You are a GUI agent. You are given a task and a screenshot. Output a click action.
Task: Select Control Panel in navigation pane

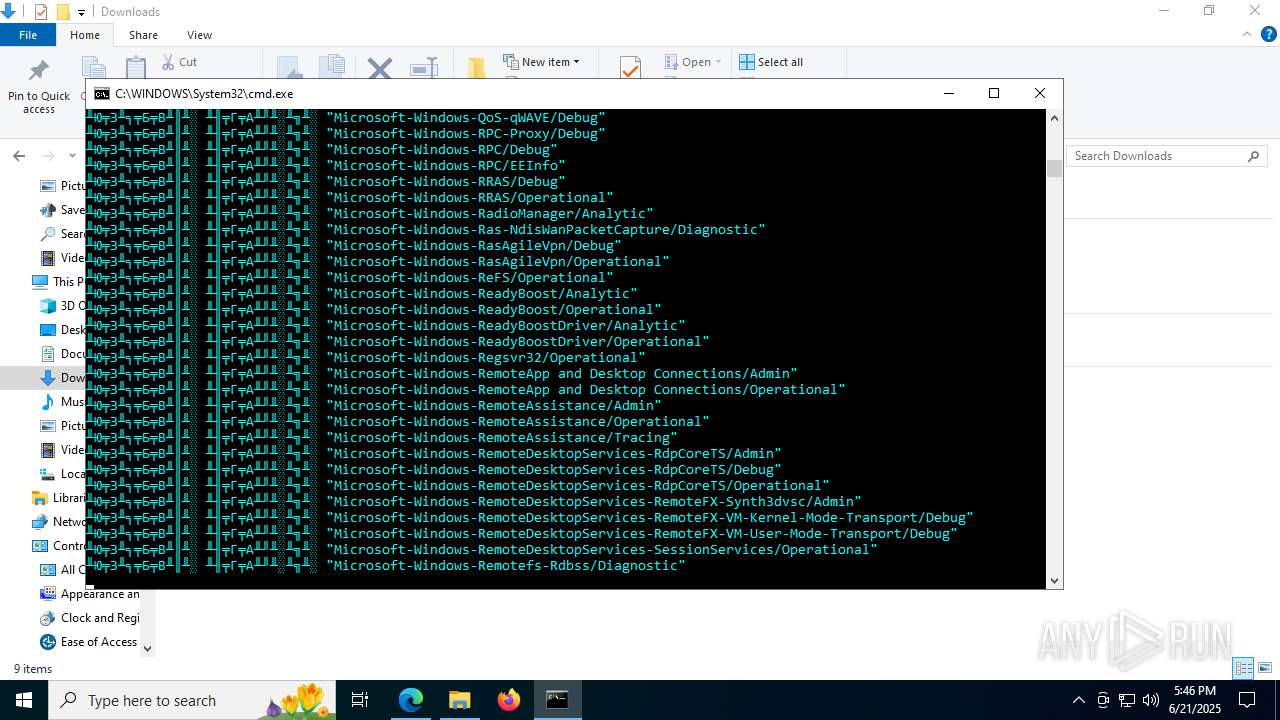pyautogui.click(x=58, y=546)
